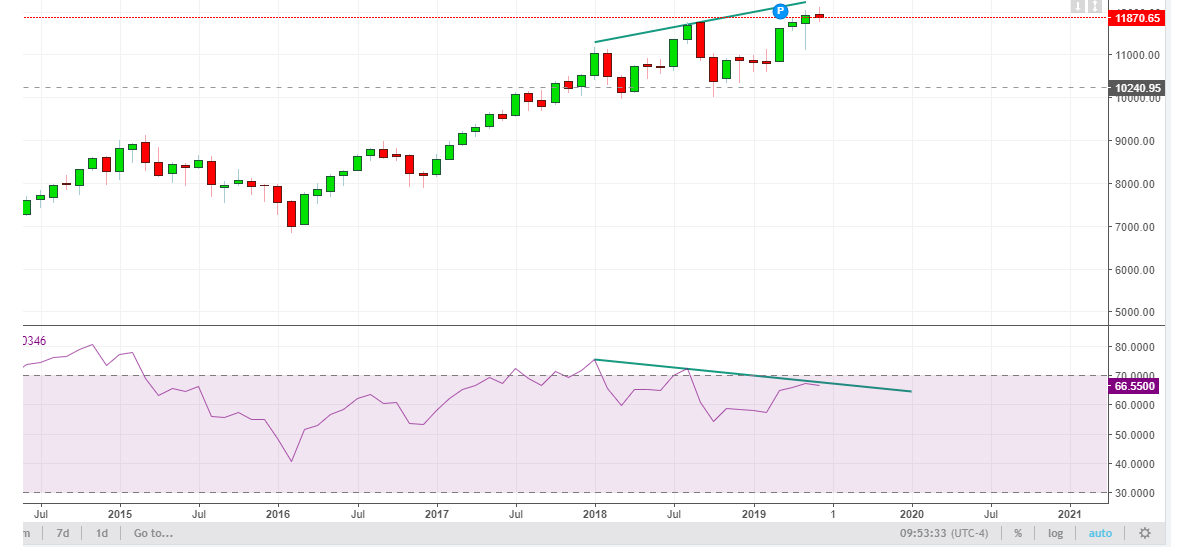Click the 2019 label on time axis

click(753, 513)
